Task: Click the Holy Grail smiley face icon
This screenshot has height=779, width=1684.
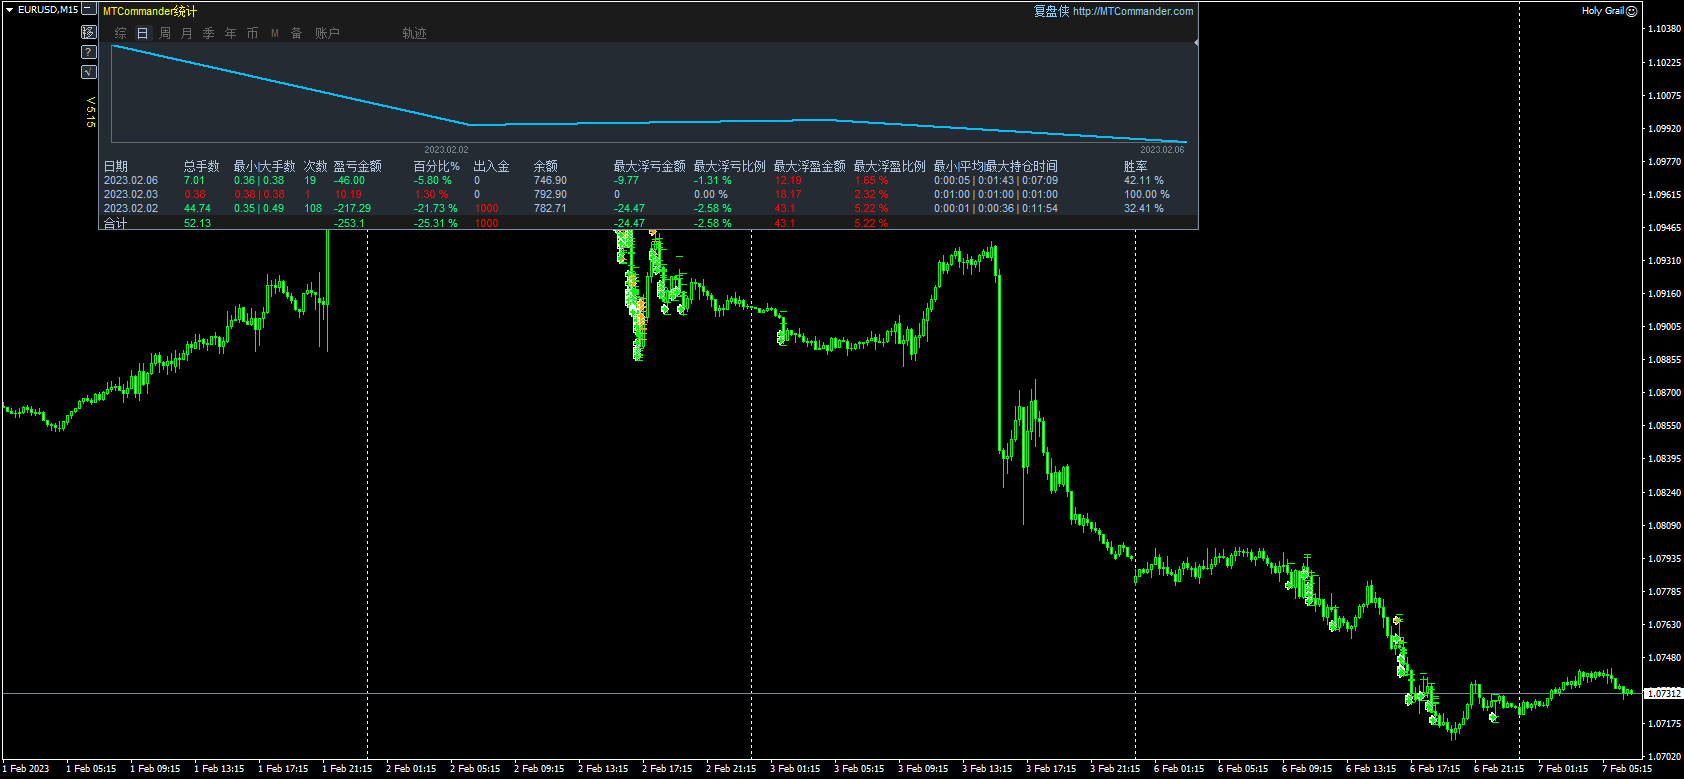Action: [x=1632, y=11]
